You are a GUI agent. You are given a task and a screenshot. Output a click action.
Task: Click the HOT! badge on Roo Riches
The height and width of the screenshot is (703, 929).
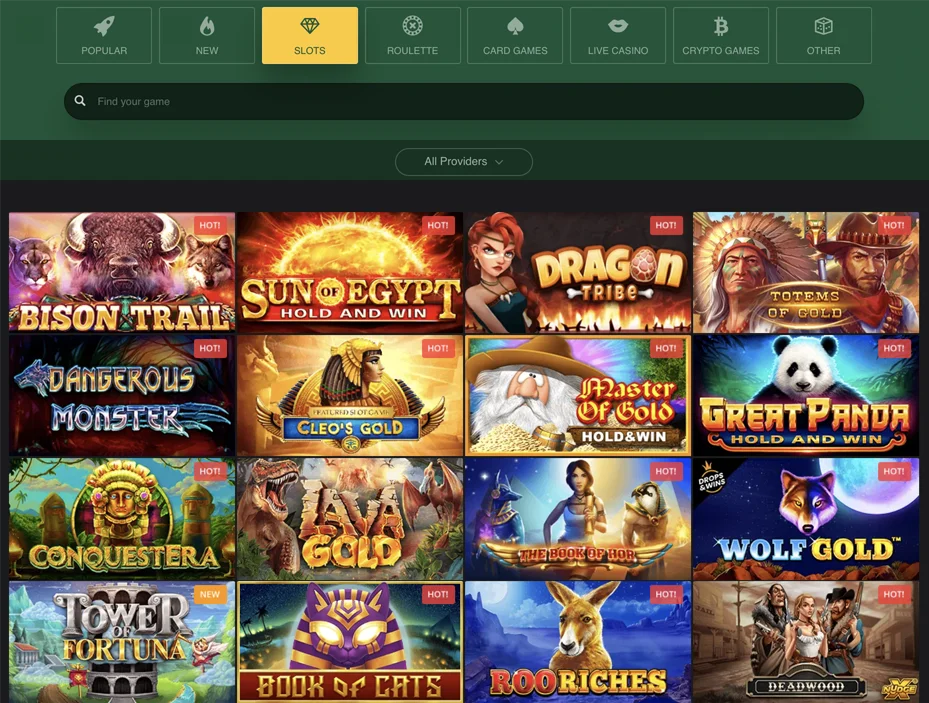666,594
